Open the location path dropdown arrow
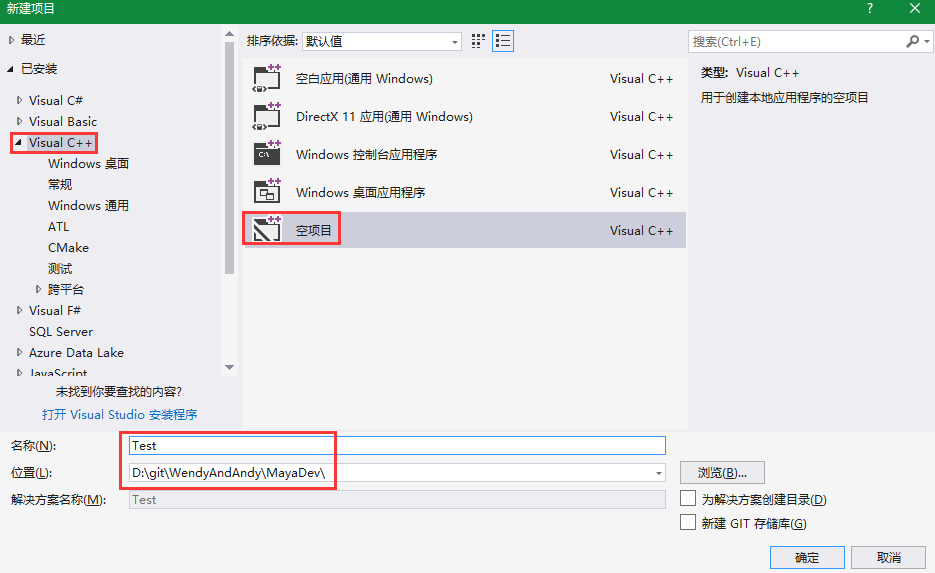This screenshot has height=573, width=935. point(658,473)
